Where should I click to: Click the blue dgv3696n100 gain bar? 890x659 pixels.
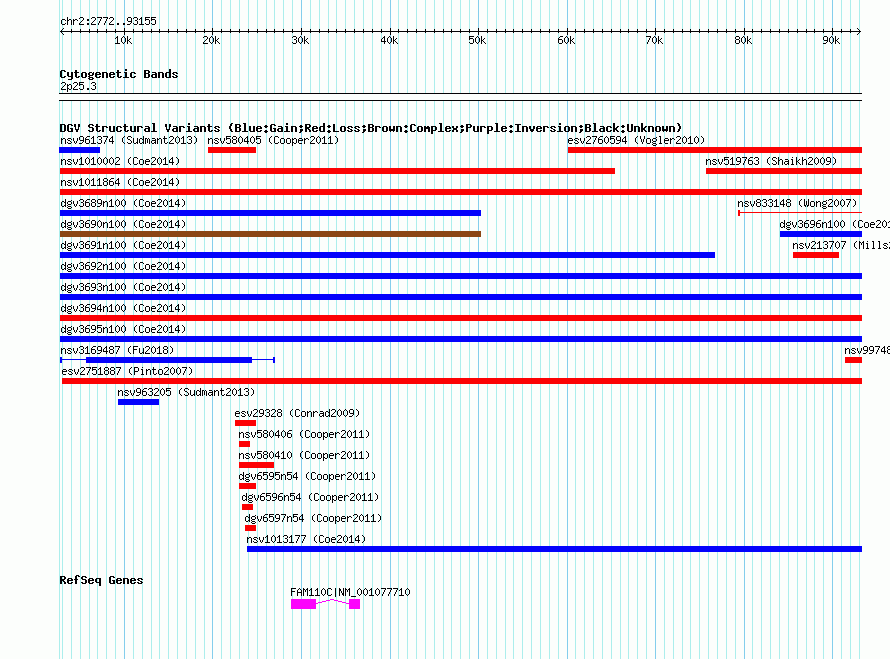click(x=821, y=234)
